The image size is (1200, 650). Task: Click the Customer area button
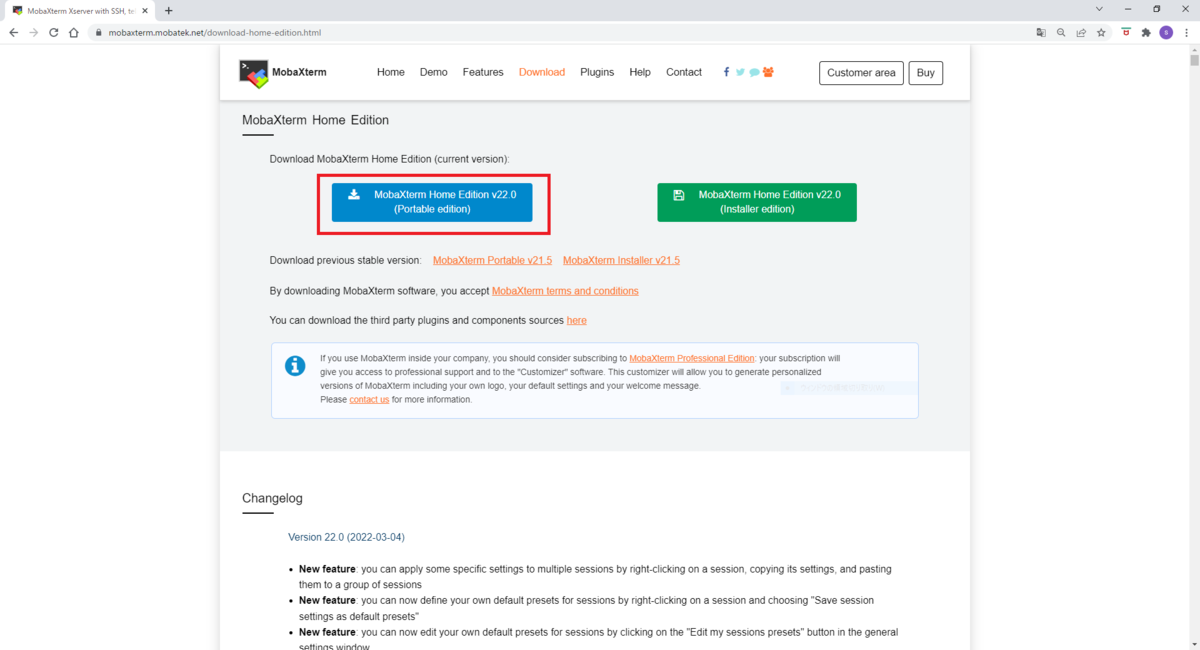point(861,73)
